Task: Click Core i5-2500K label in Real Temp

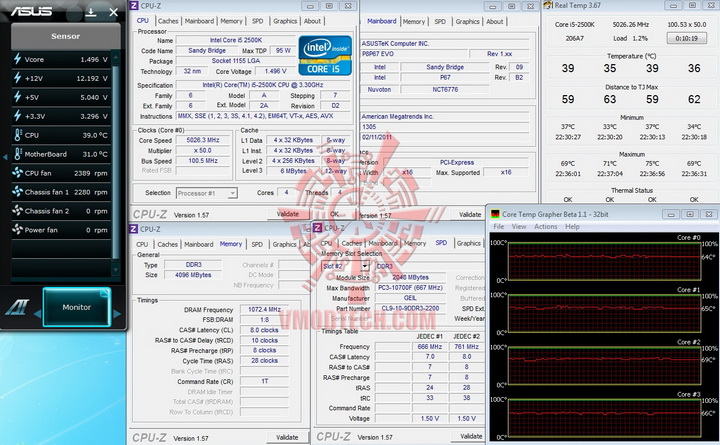Action: click(574, 24)
